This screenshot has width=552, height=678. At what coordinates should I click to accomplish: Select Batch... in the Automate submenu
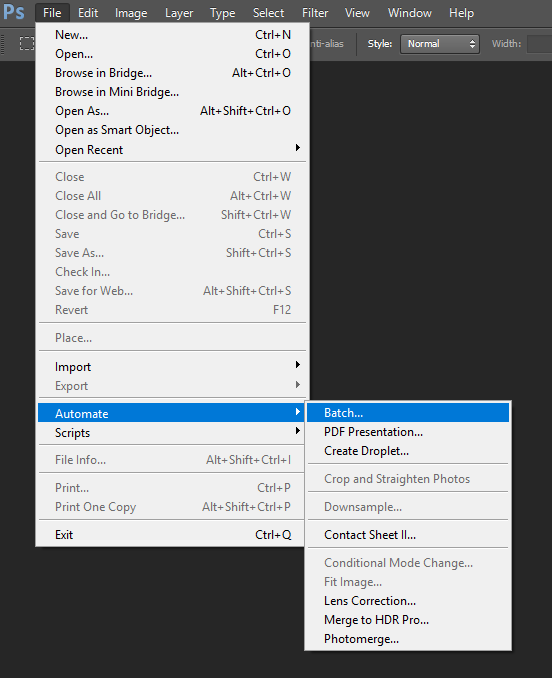[408, 413]
